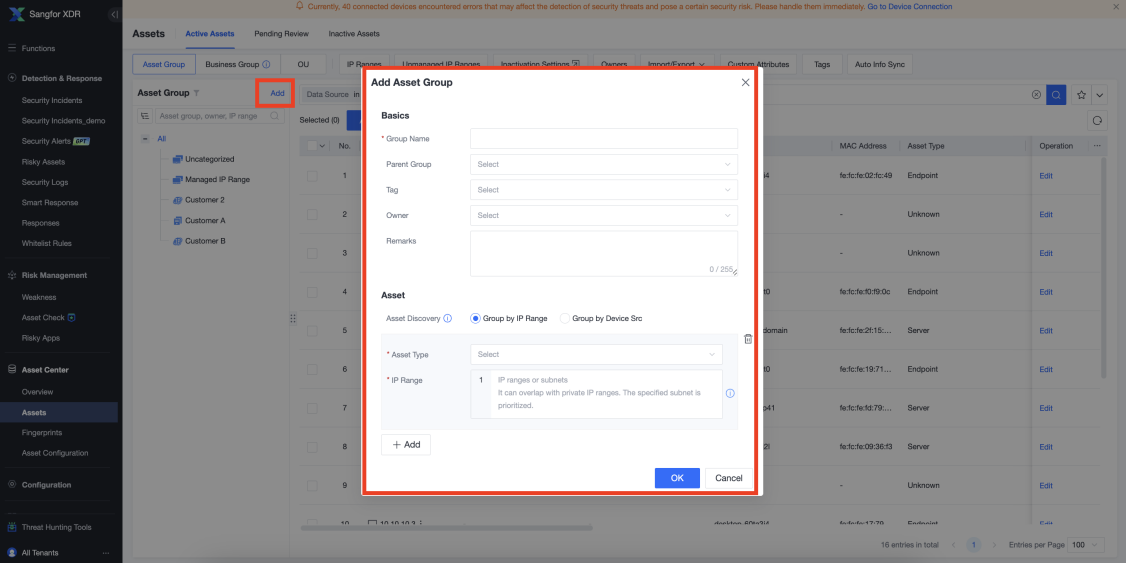Viewport: 1126px width, 563px height.
Task: Select Group by Device Src radio button
Action: (564, 318)
